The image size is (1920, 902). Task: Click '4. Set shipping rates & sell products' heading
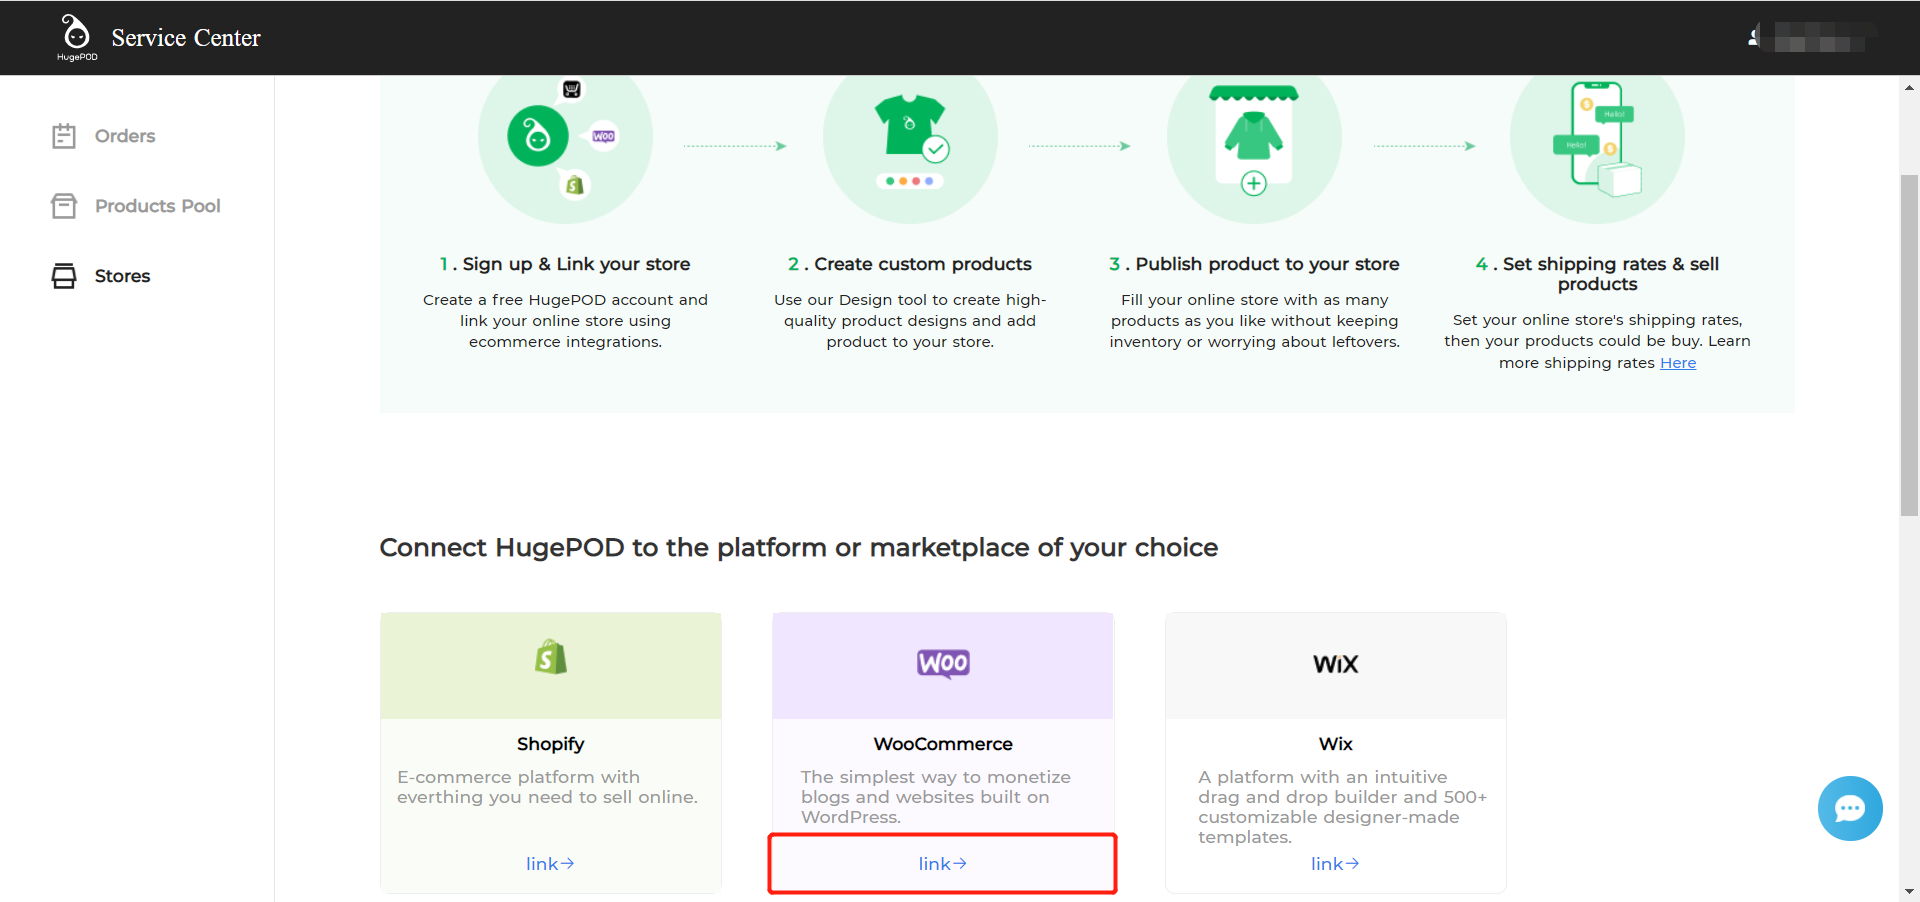click(1597, 274)
